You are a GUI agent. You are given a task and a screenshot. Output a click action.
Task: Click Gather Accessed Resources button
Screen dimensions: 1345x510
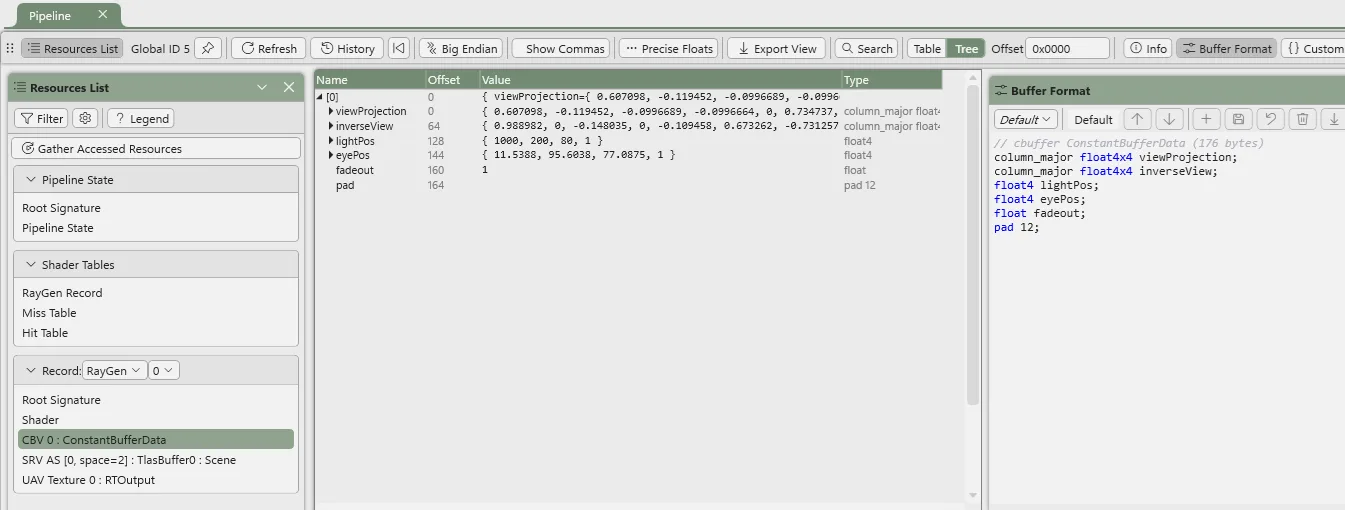(156, 148)
